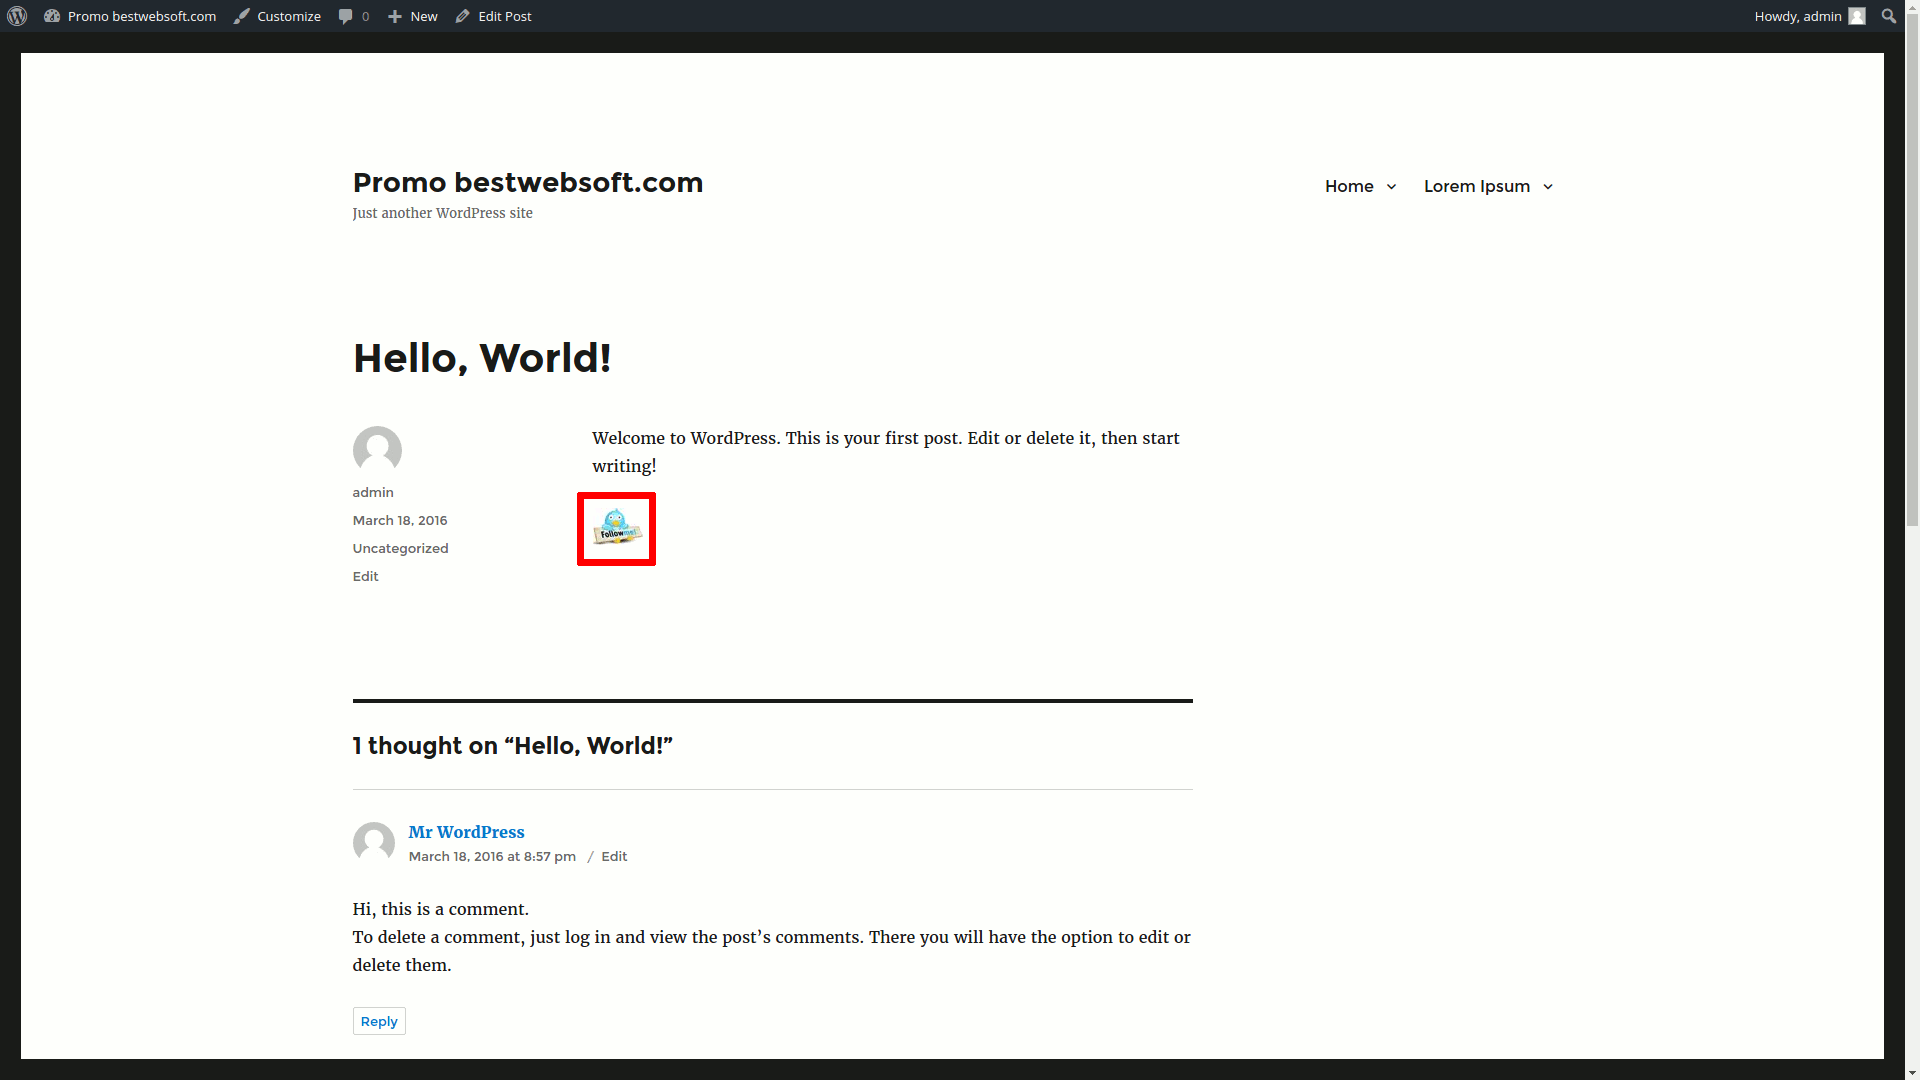Click the comments bubble icon
This screenshot has width=1920, height=1080.
[x=346, y=16]
